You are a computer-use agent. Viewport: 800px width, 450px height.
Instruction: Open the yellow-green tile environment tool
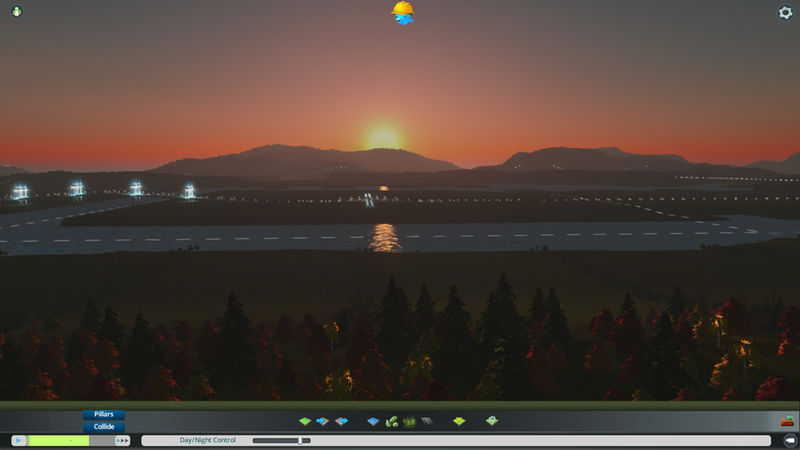[x=459, y=422]
